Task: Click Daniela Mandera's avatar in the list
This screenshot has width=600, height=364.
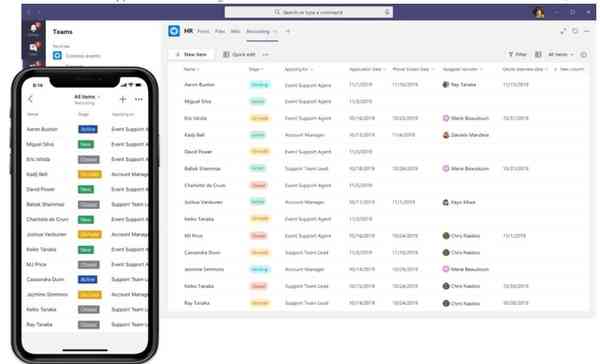Action: click(x=446, y=135)
